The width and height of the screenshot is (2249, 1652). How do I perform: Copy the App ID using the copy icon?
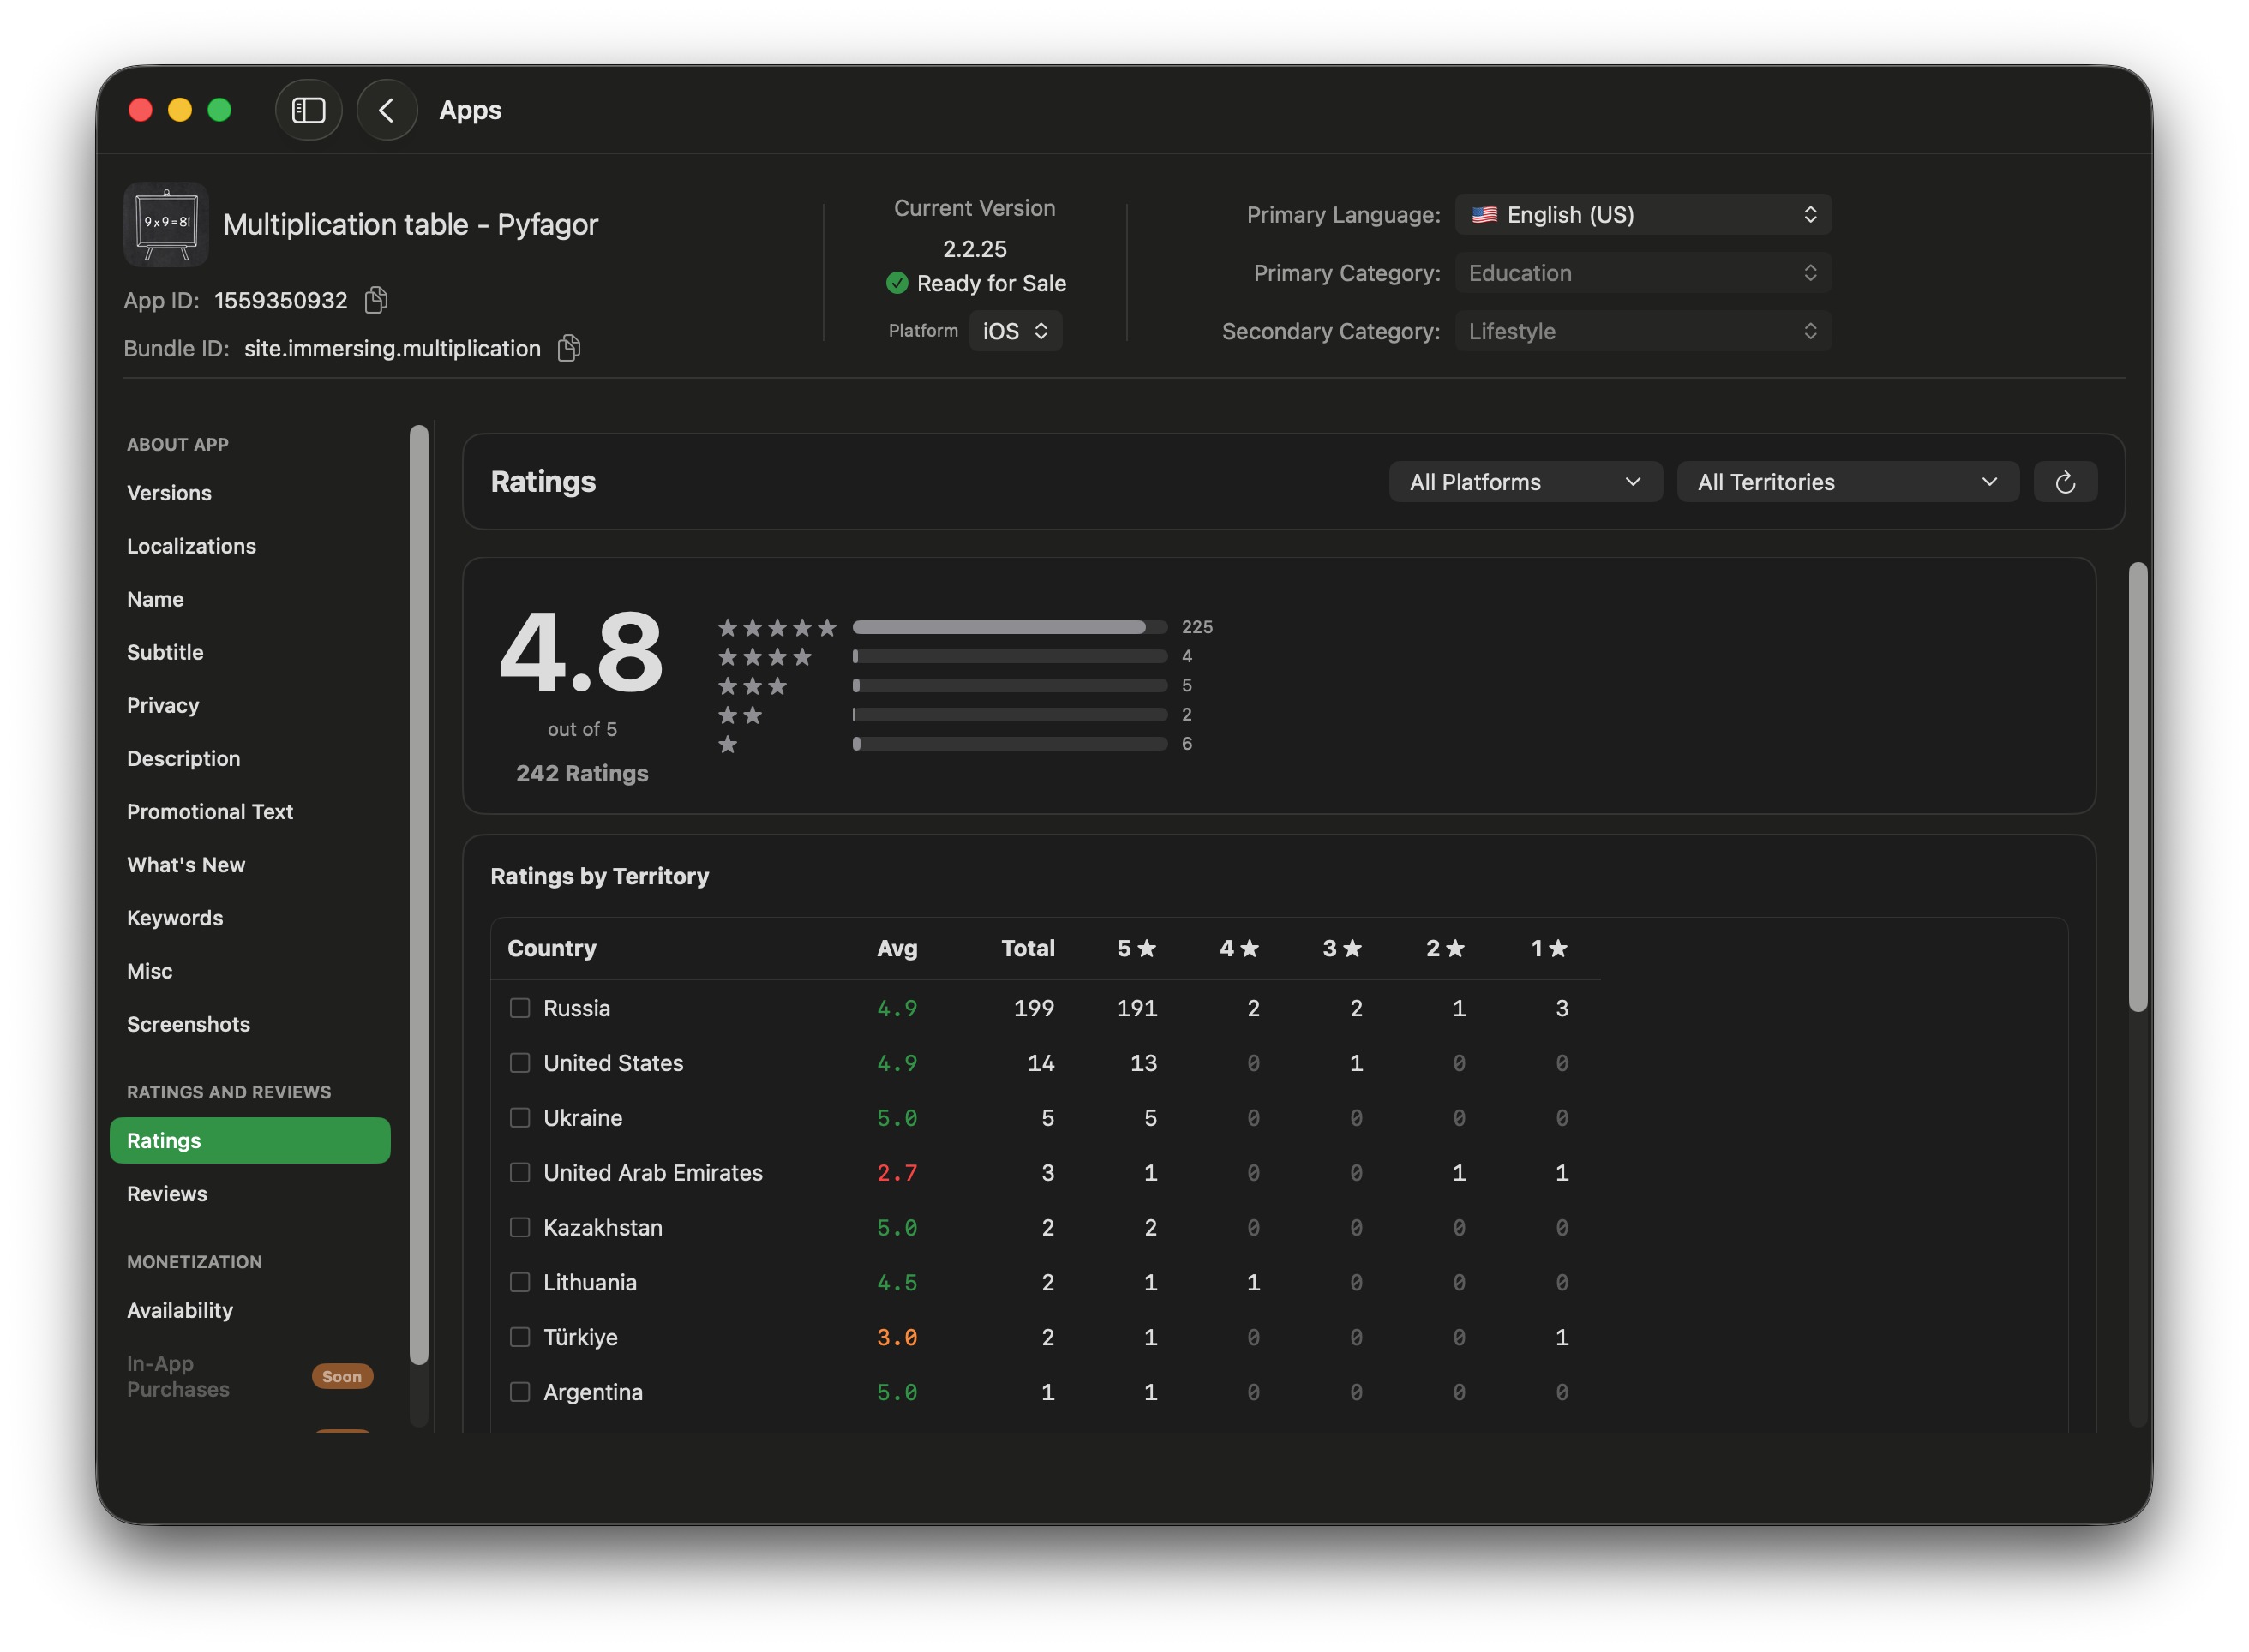pyautogui.click(x=376, y=299)
